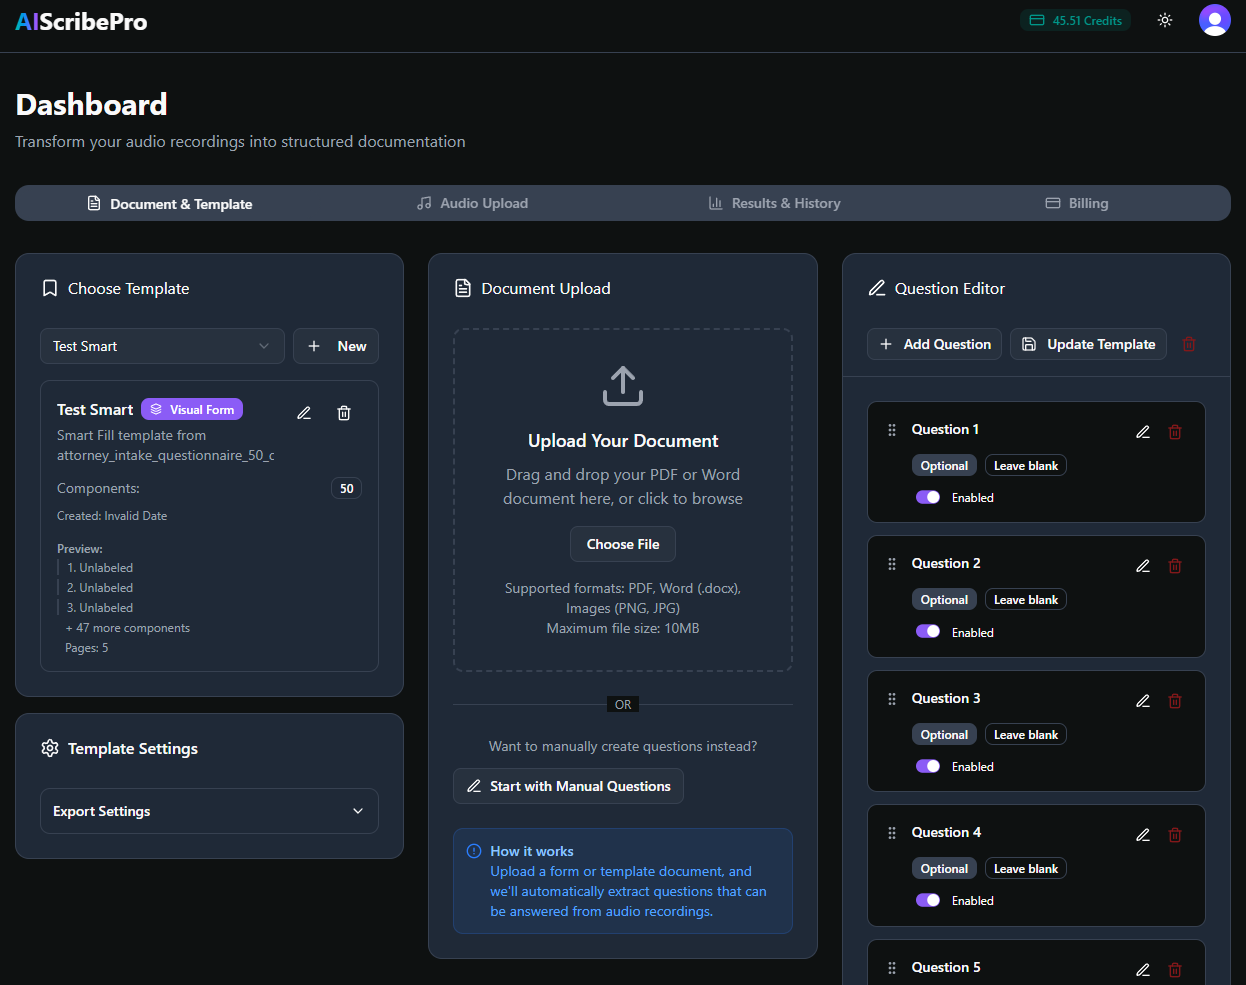Screen dimensions: 1246x985
Task: Click the Template Settings gear icon
Action: [50, 748]
